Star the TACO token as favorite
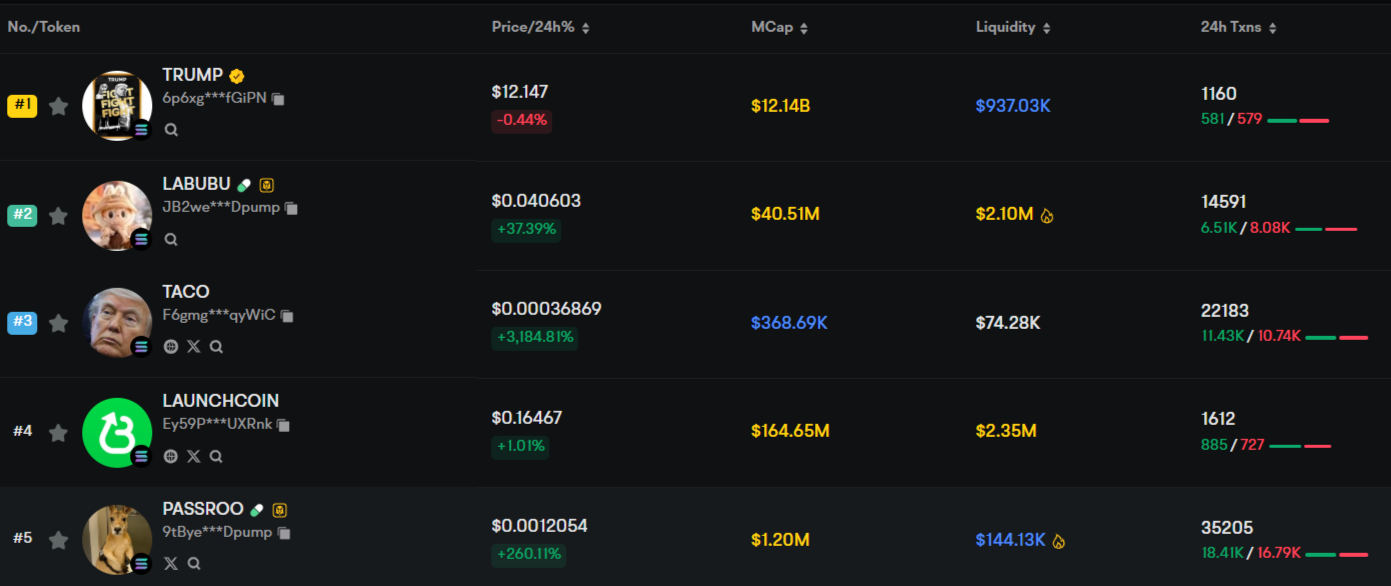The width and height of the screenshot is (1391, 586). pos(59,323)
